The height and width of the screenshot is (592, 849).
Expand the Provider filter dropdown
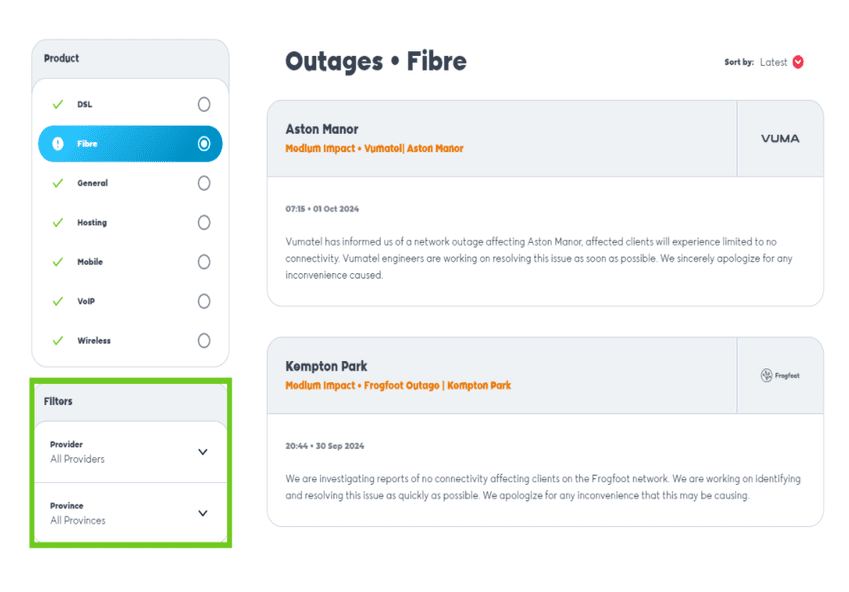coord(202,452)
